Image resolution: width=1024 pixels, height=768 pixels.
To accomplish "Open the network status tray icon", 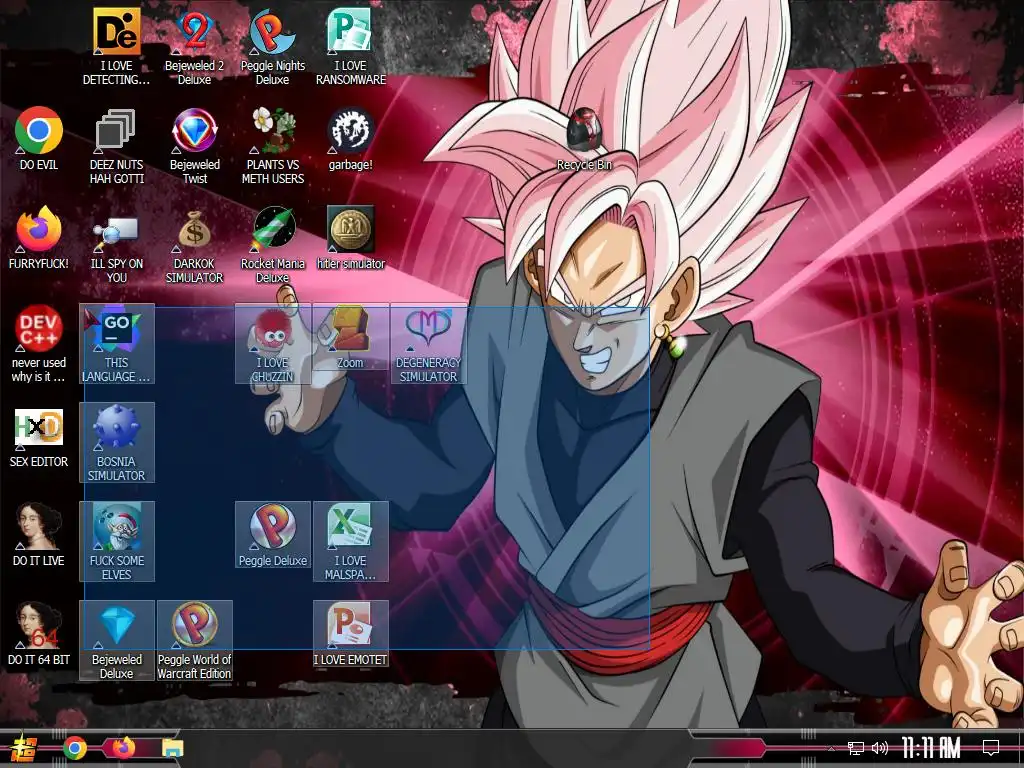I will click(x=856, y=748).
